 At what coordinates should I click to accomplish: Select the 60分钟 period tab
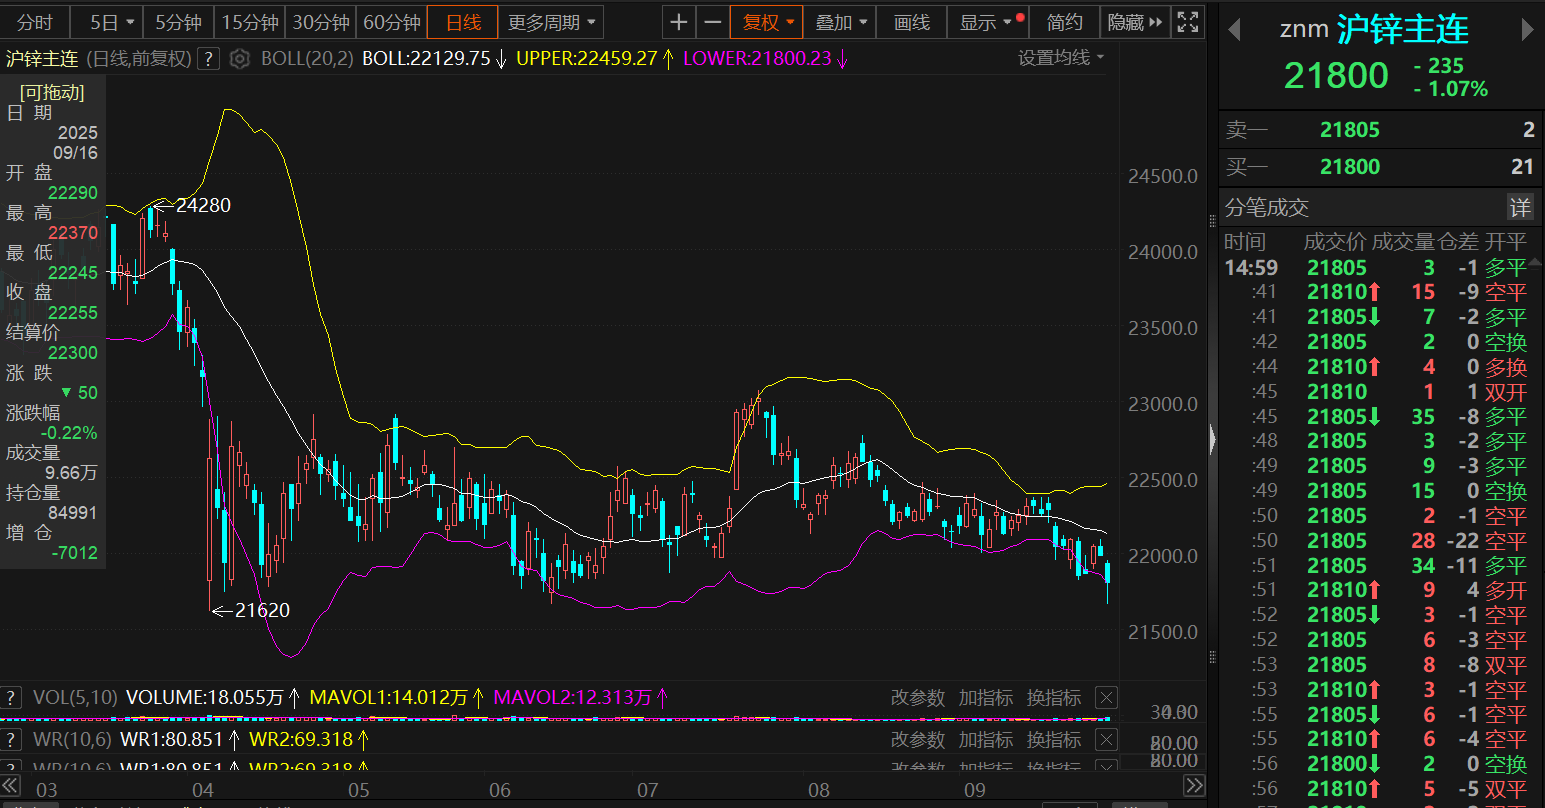pos(392,22)
